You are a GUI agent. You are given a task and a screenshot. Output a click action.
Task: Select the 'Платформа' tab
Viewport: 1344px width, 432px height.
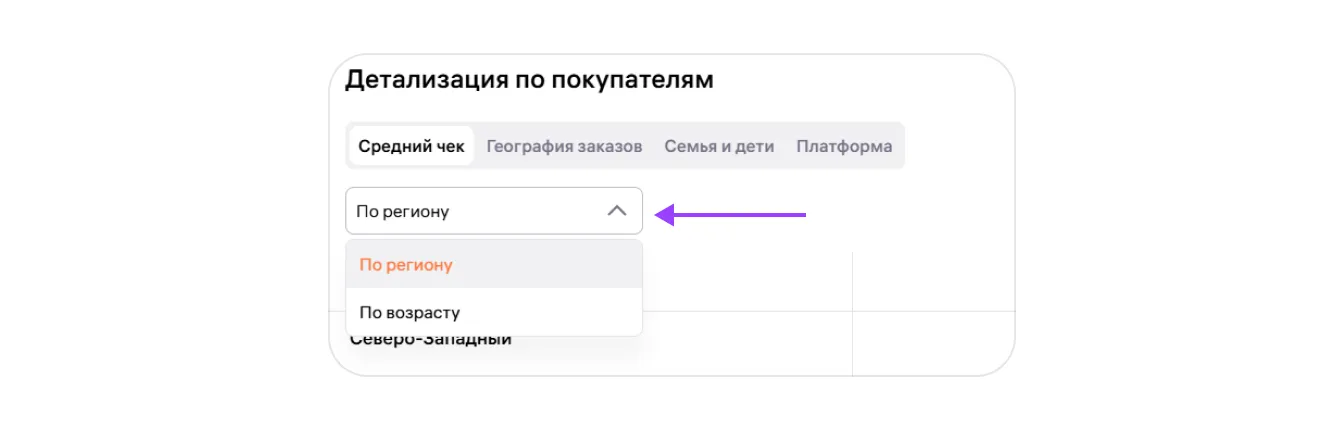coord(844,146)
